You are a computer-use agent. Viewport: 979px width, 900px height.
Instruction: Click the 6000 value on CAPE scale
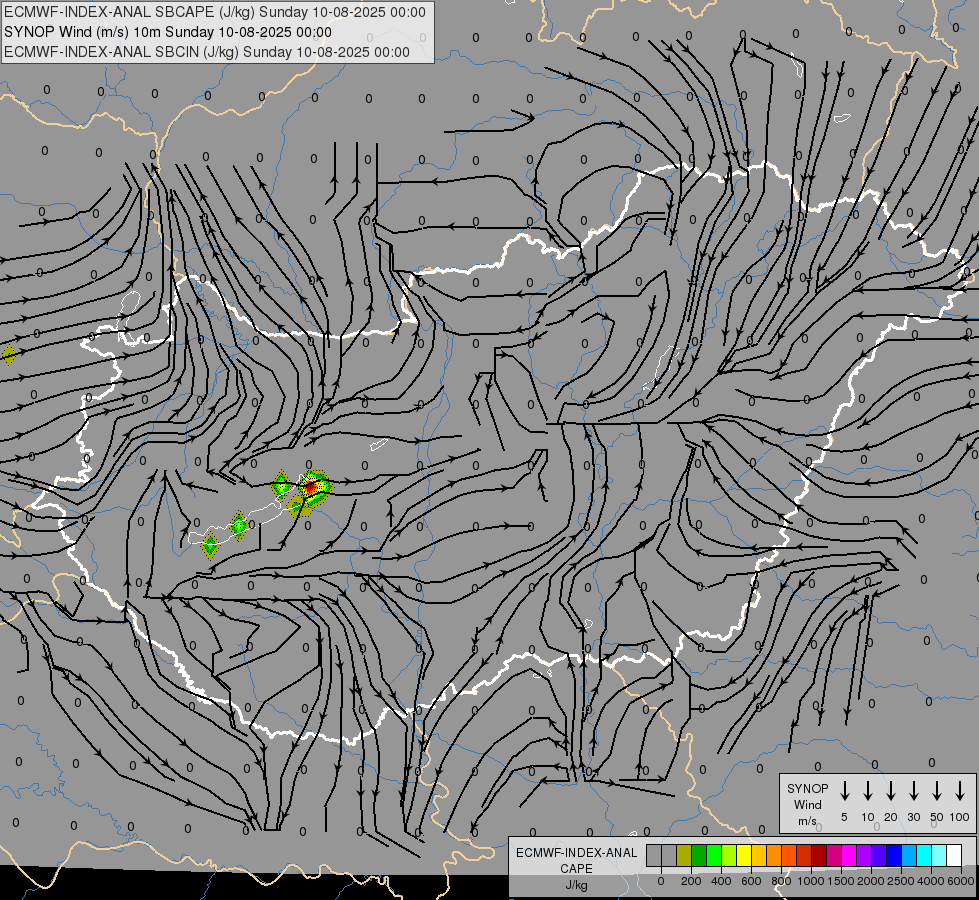(961, 881)
